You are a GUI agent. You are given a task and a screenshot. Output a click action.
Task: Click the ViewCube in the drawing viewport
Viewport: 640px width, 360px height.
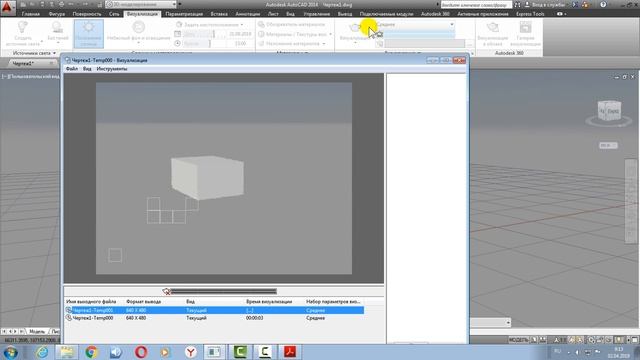pos(609,112)
